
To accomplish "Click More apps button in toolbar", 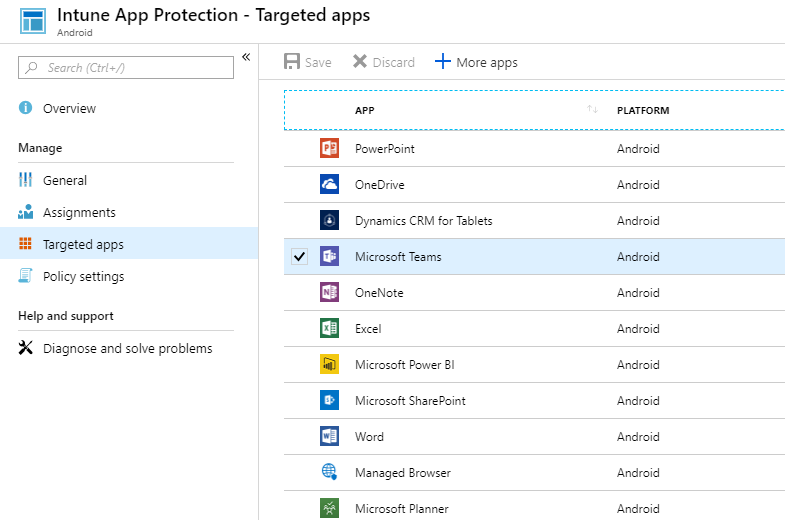I will pyautogui.click(x=476, y=62).
